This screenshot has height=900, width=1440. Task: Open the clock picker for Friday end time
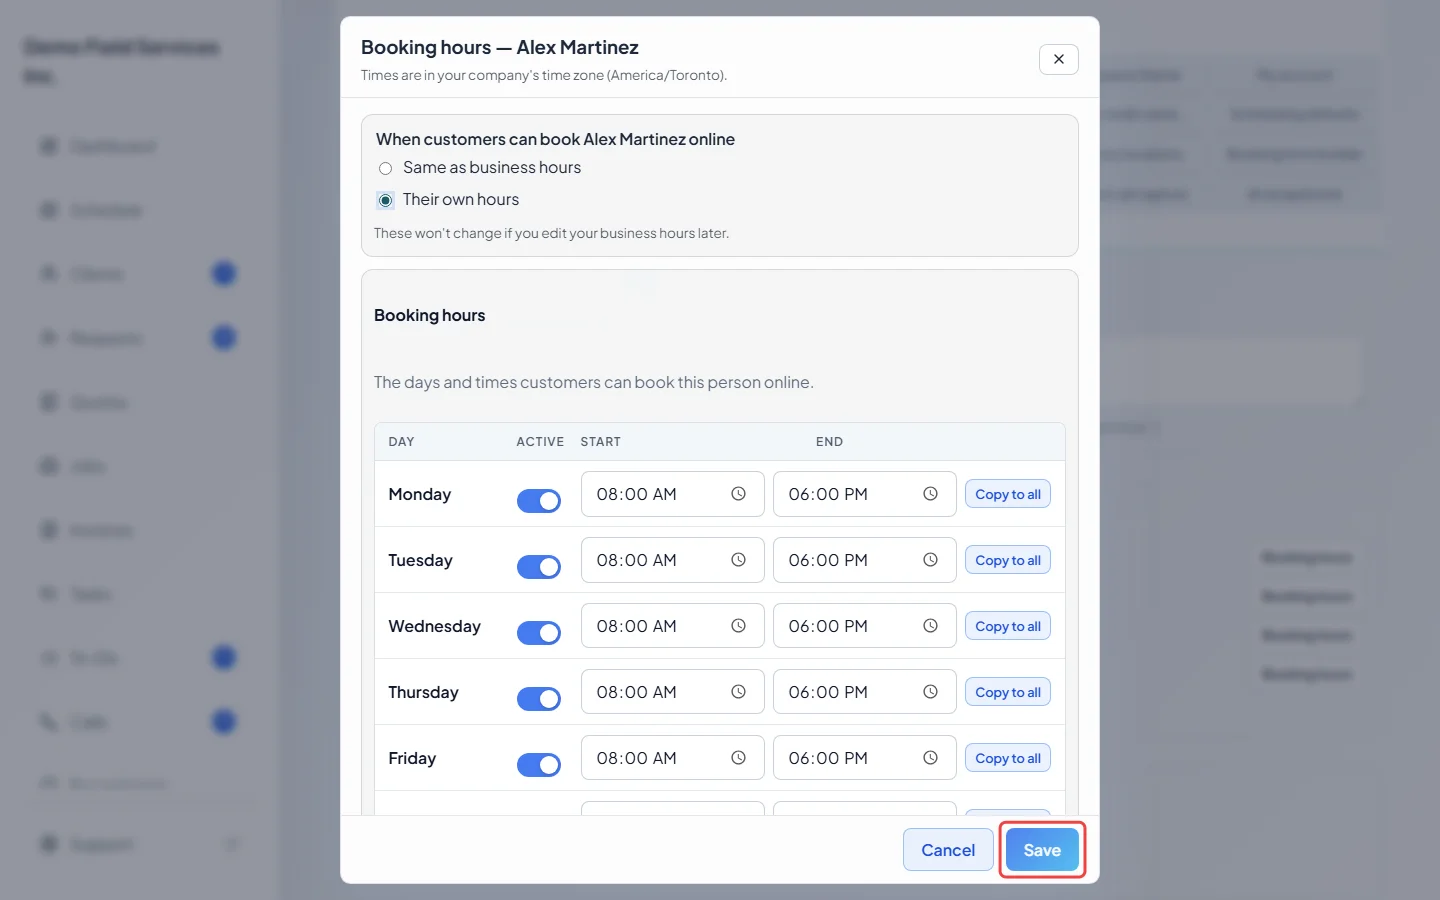[x=930, y=758]
